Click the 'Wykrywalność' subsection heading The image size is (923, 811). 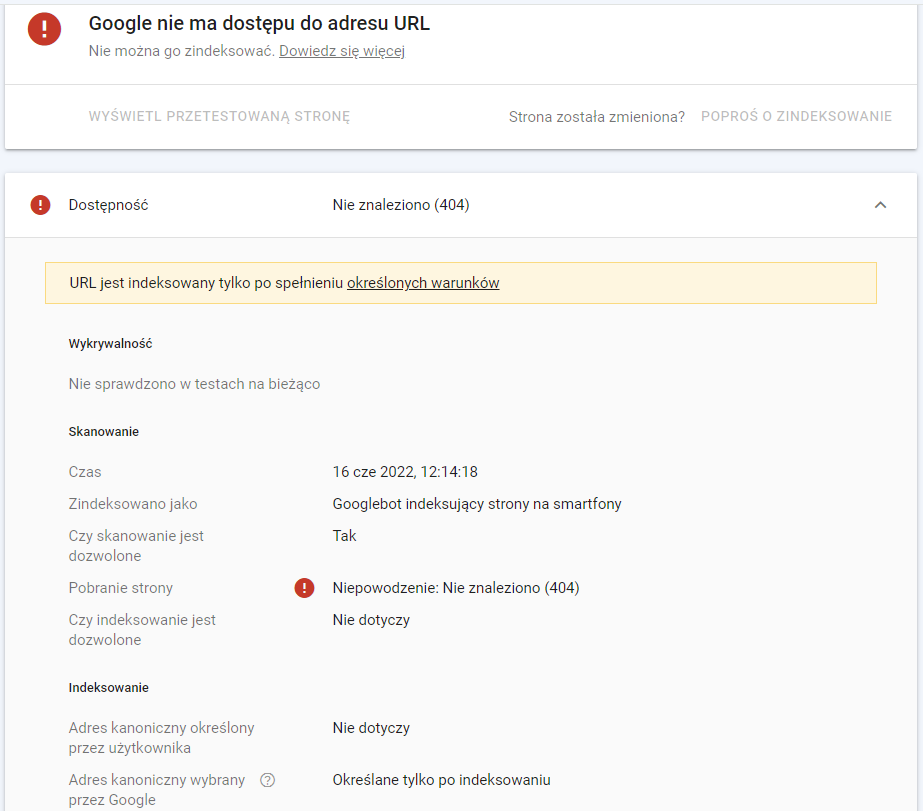[x=110, y=344]
